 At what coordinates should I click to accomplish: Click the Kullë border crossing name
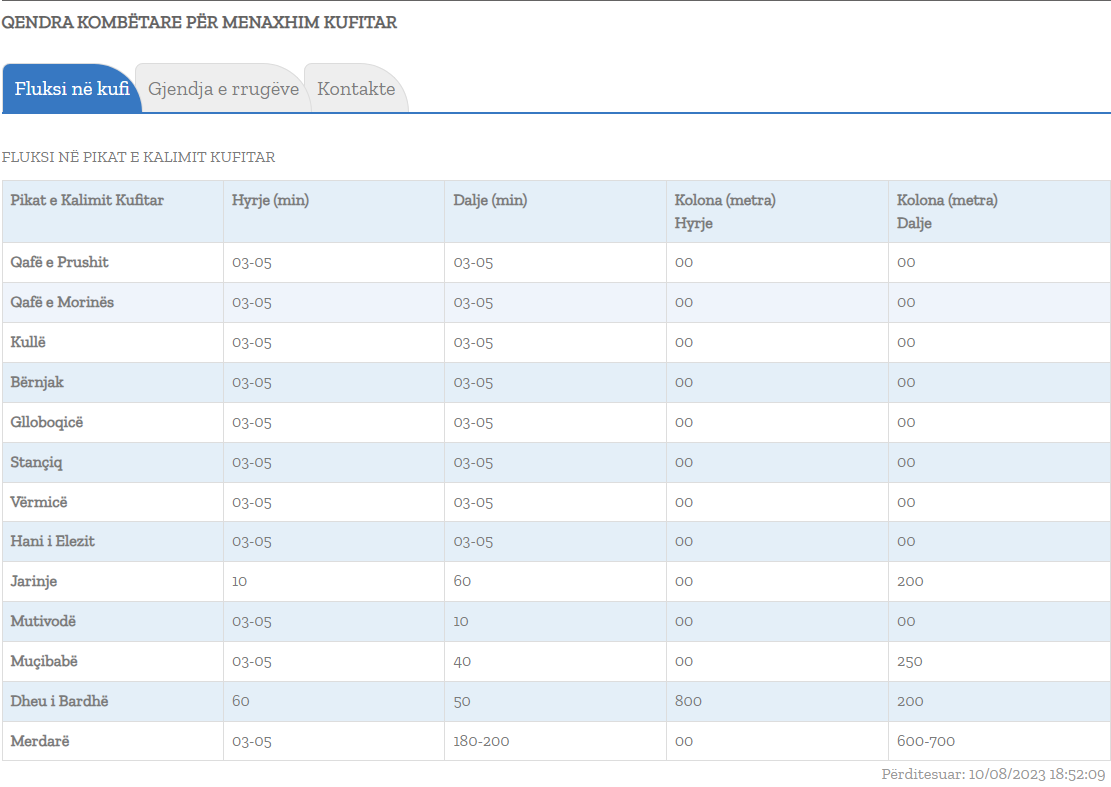(29, 342)
